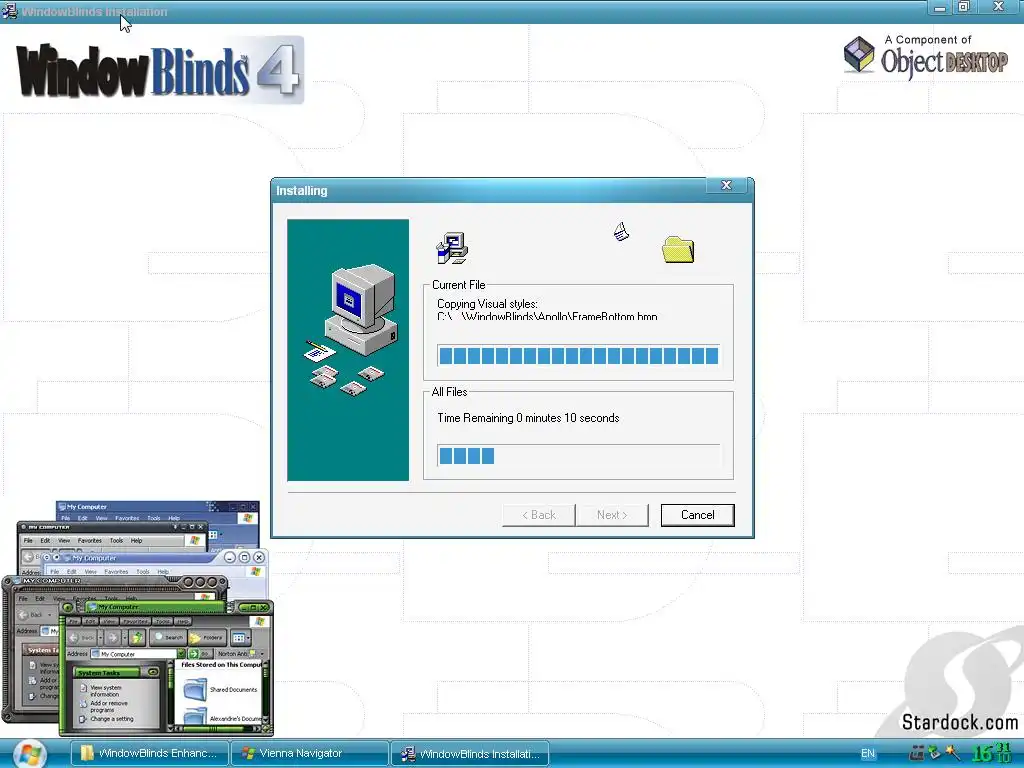Viewport: 1024px width, 768px height.
Task: Click the WindowBlinds 4 logo
Action: [160, 71]
